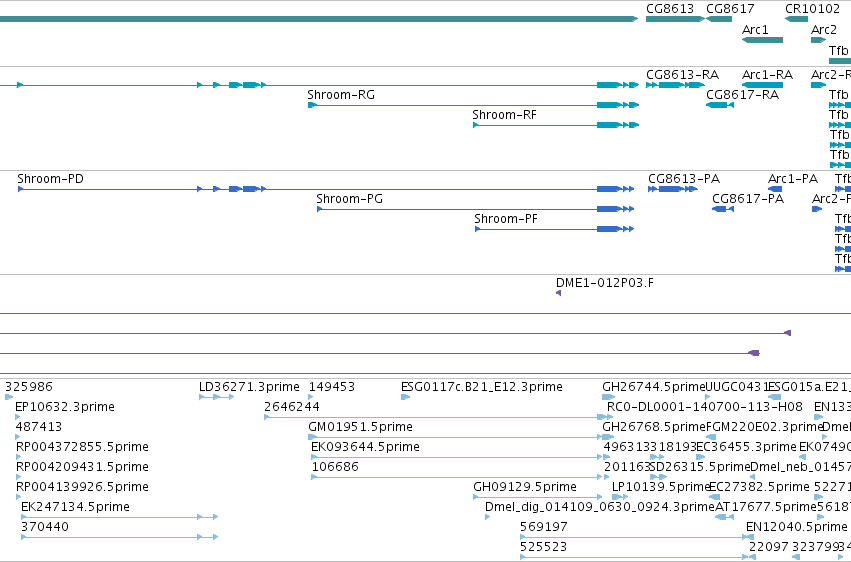Select the 2646244 EST alignment
This screenshot has height=562, width=851.
pos(438,417)
